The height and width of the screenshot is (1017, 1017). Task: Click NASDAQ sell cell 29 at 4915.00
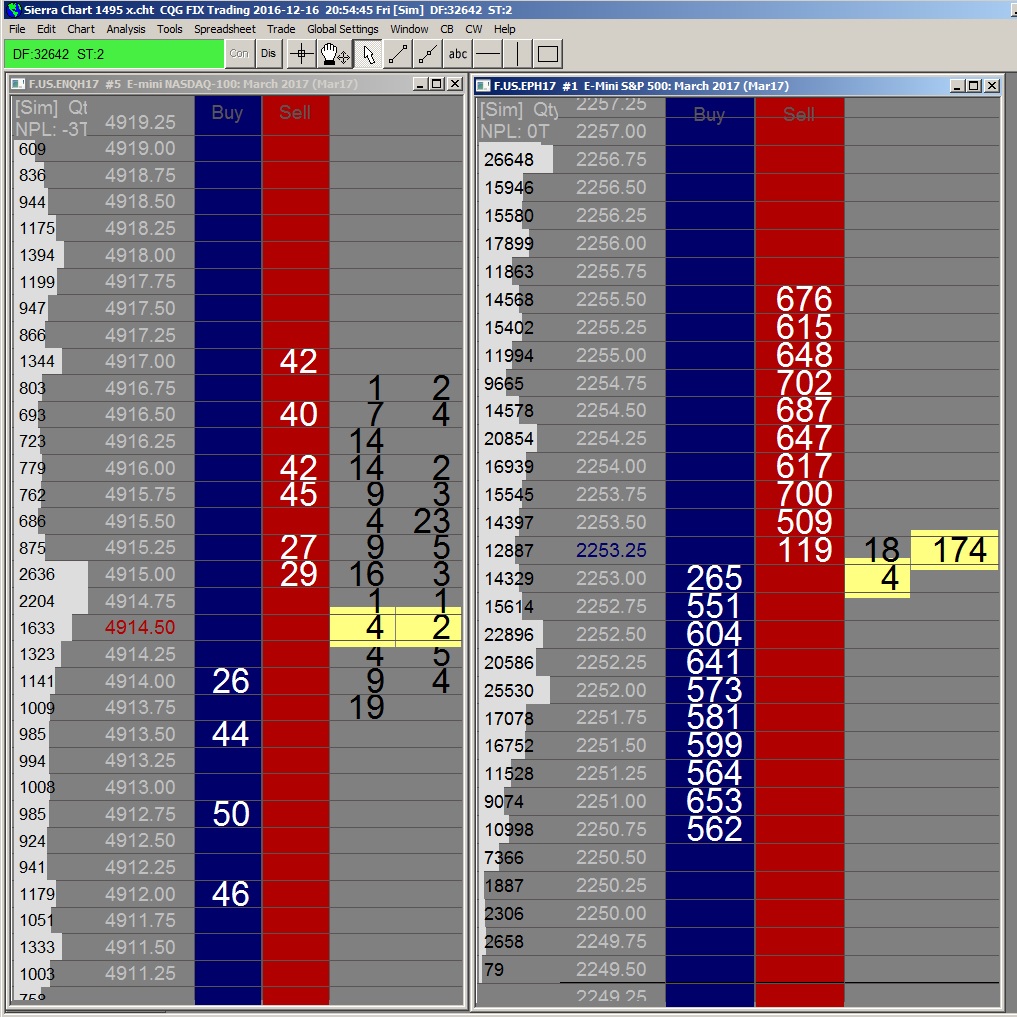coord(296,574)
